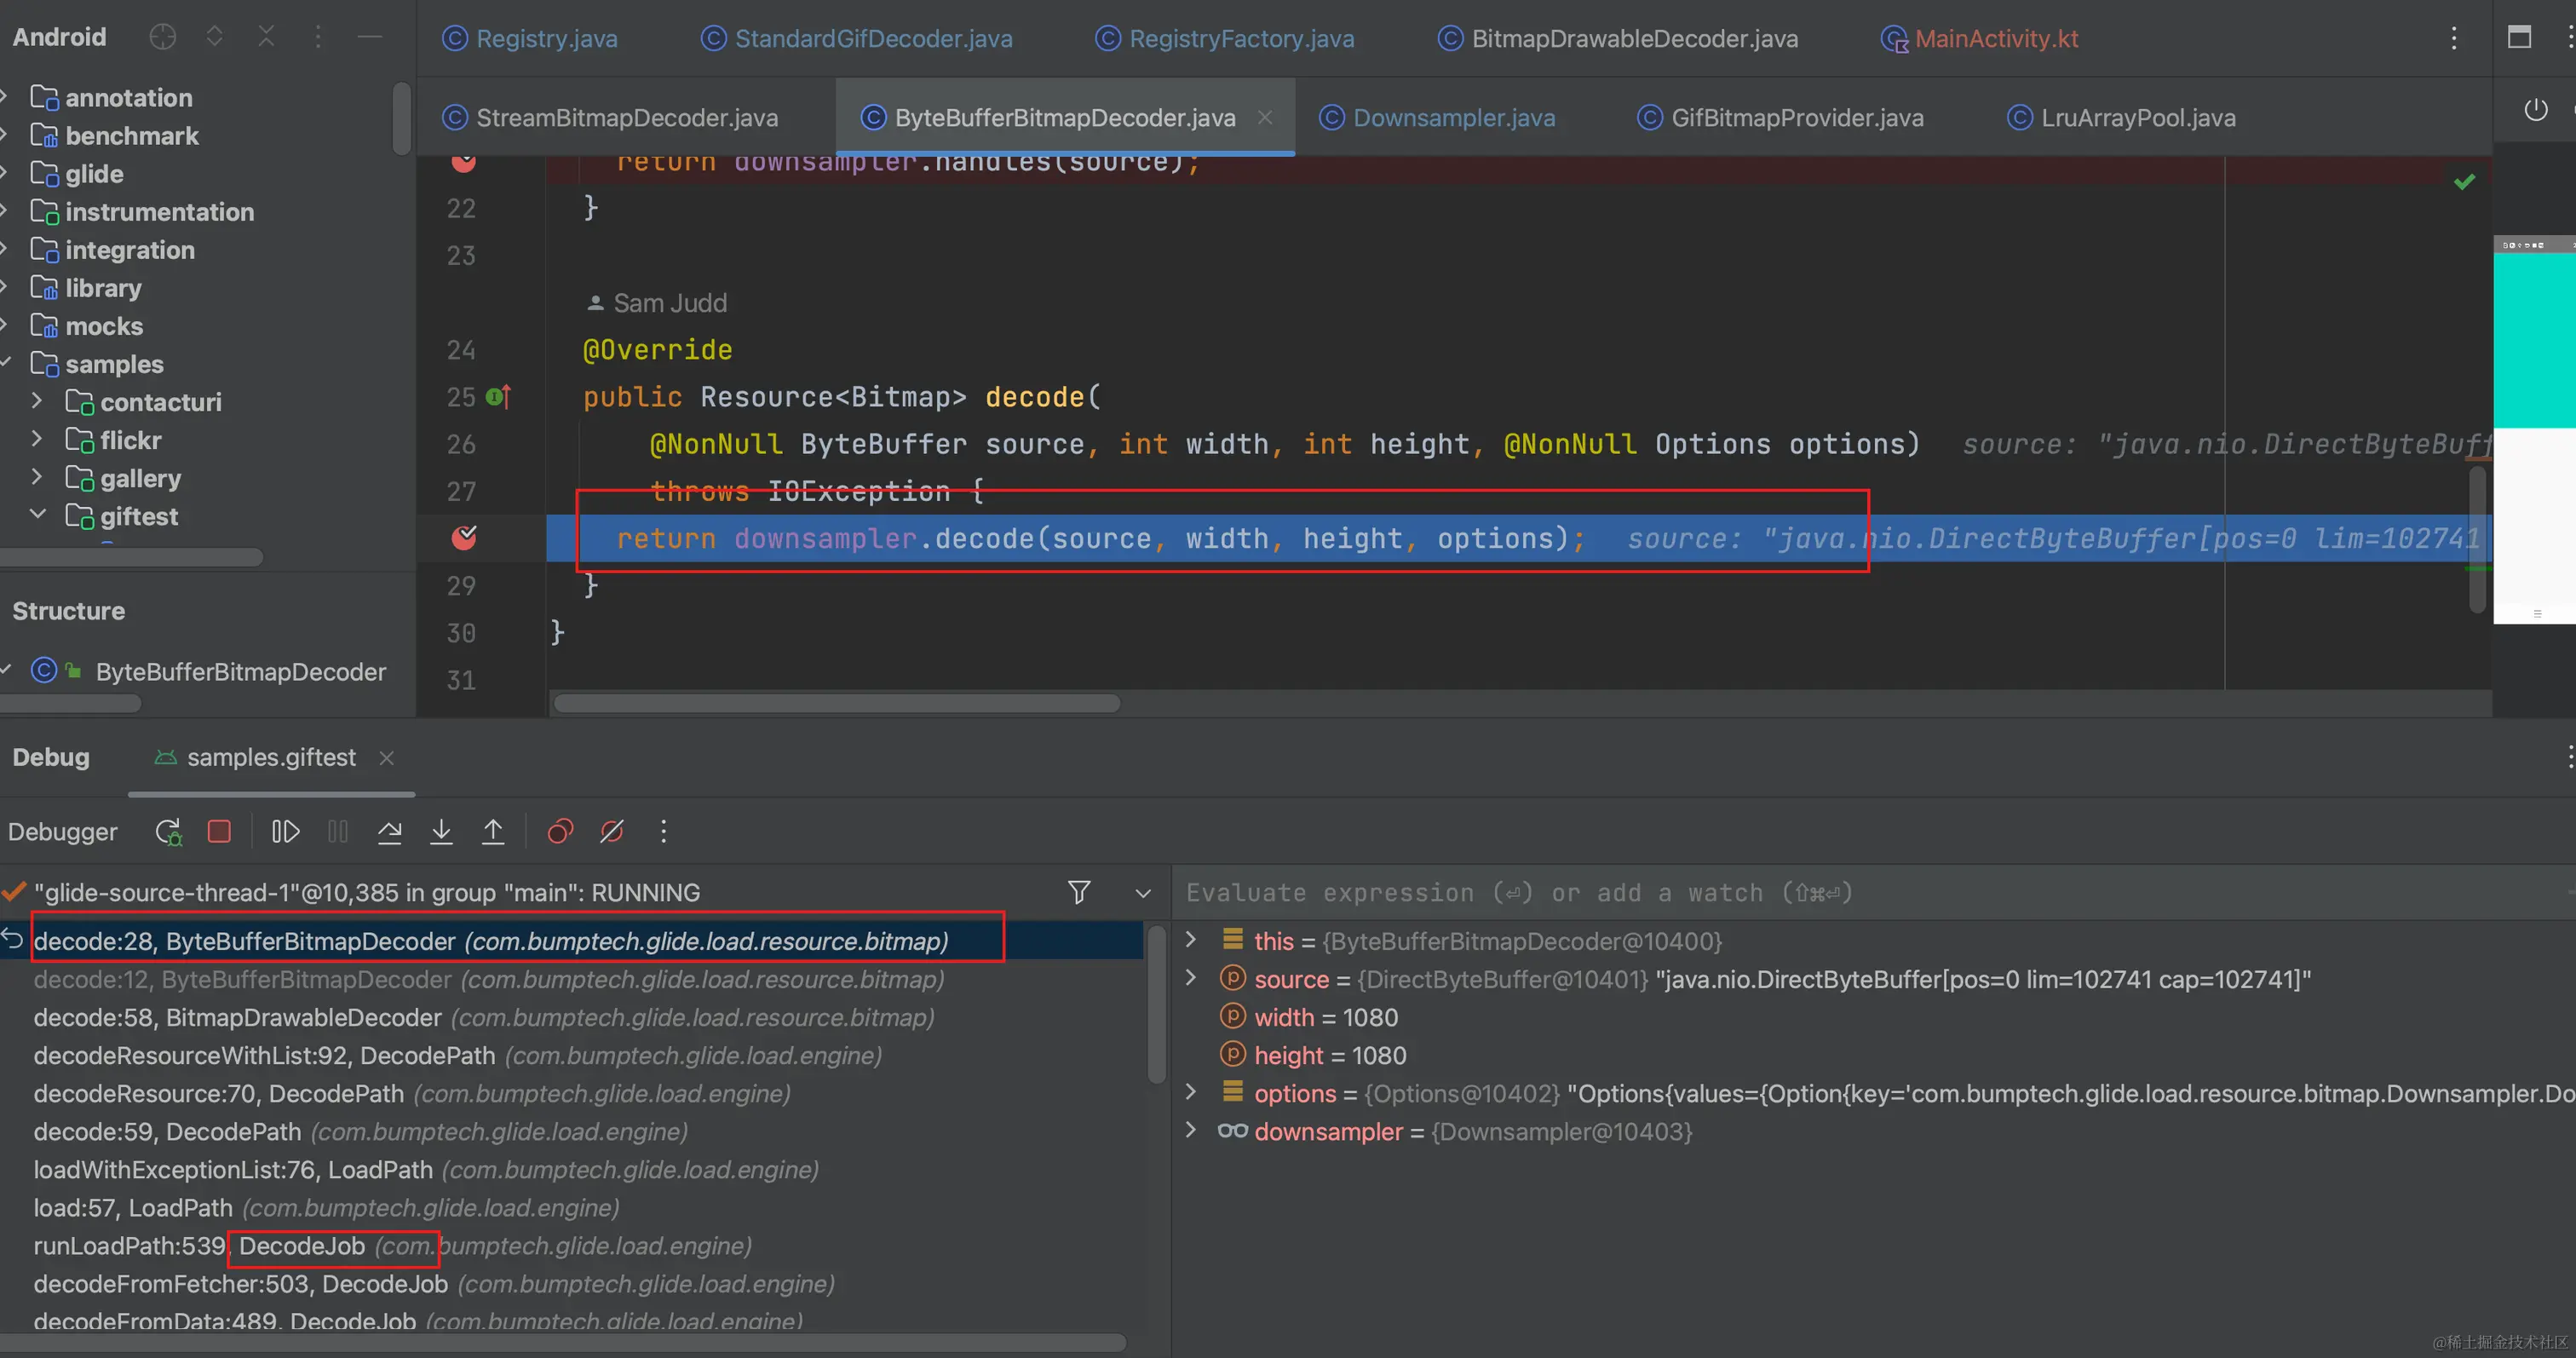Expand the gallery folder
Viewport: 2576px width, 1358px height.
point(37,477)
